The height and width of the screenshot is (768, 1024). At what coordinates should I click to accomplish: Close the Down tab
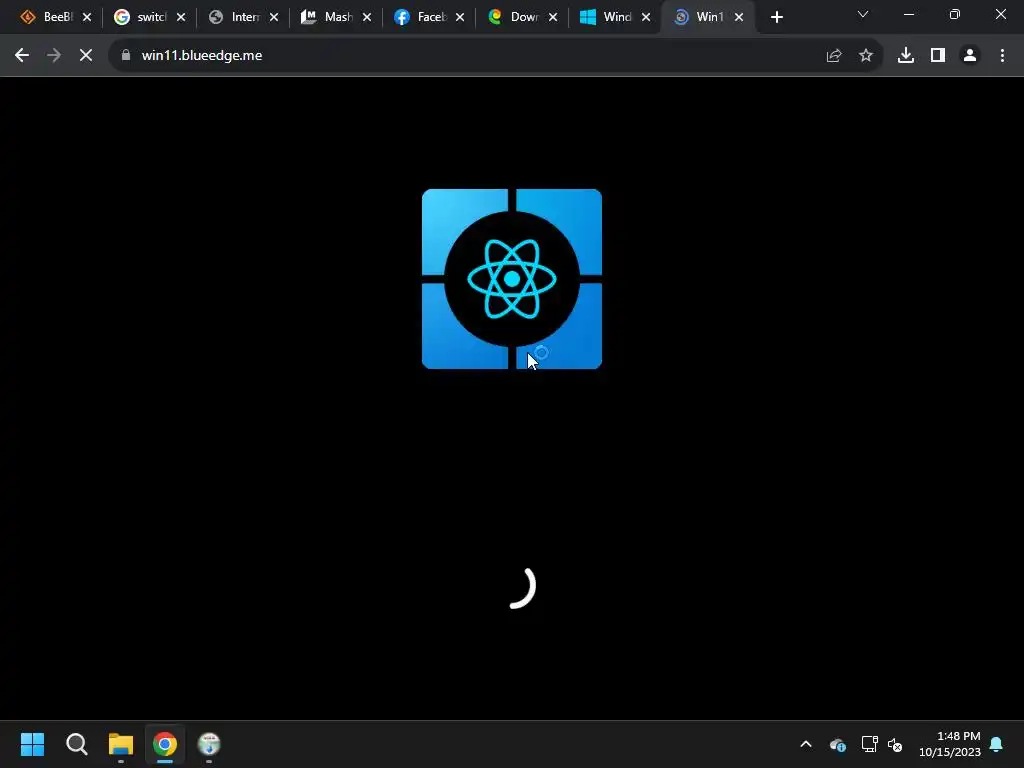pos(553,17)
